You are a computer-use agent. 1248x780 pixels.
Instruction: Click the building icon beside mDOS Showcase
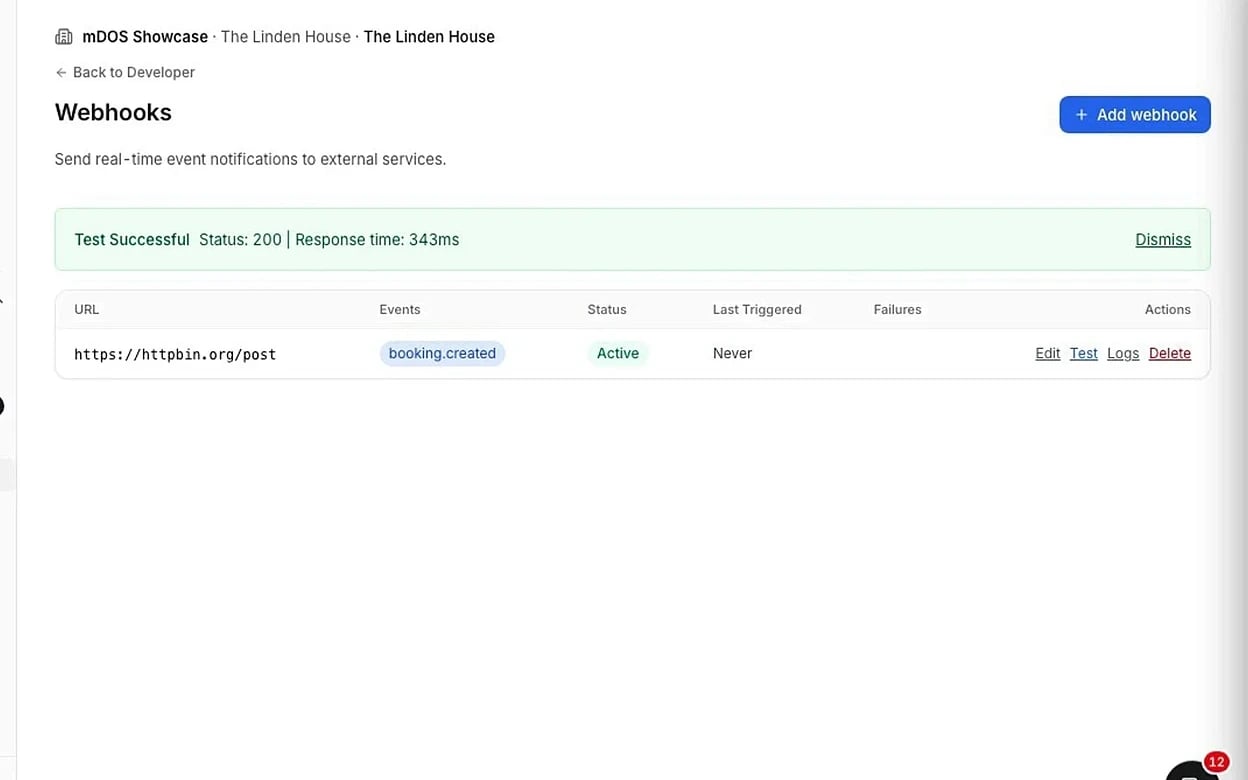(x=64, y=37)
